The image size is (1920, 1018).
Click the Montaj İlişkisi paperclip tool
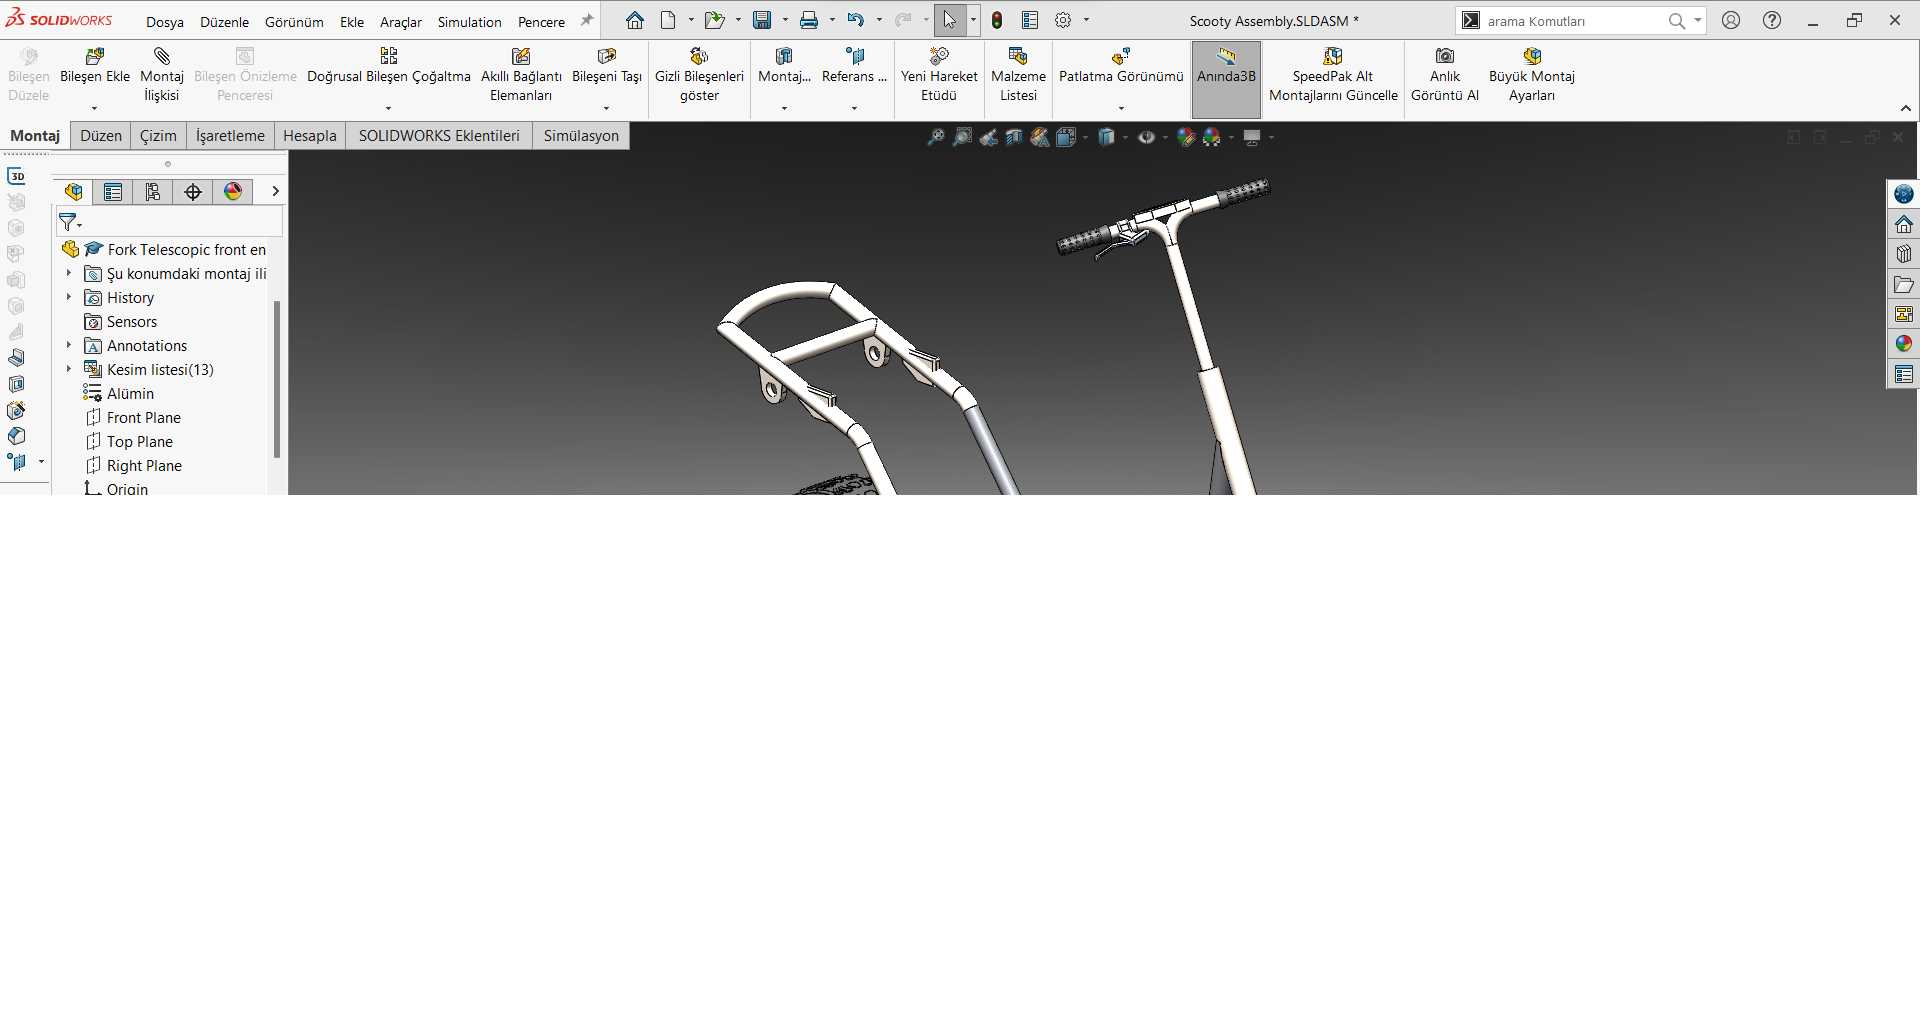[162, 75]
